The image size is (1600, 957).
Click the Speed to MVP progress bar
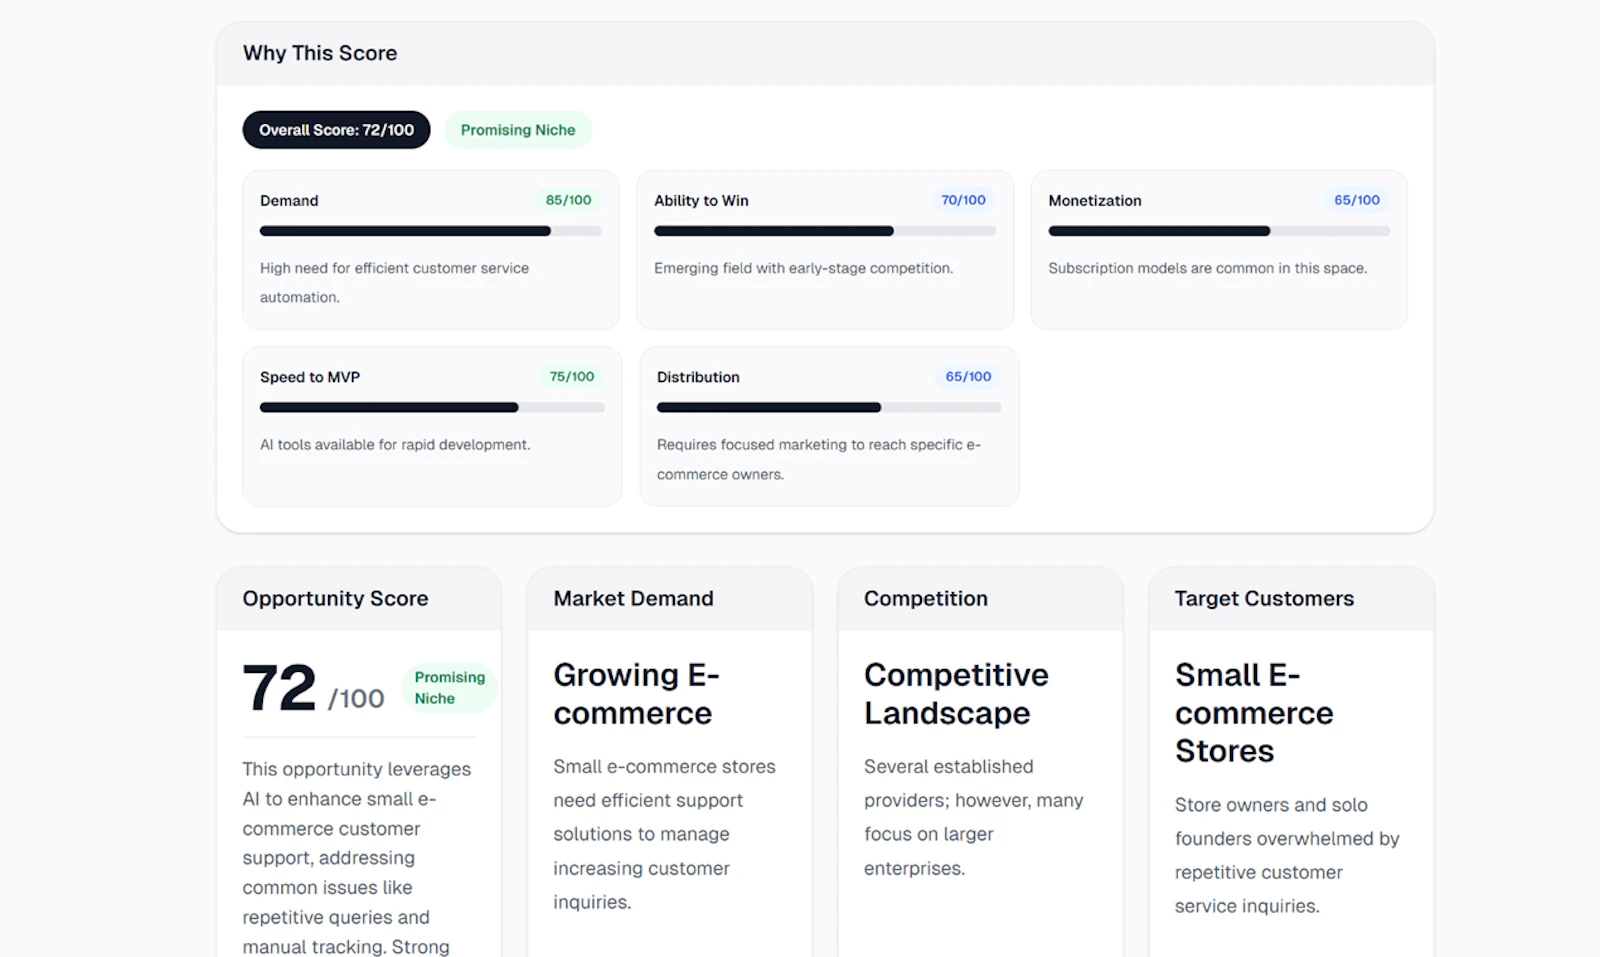tap(432, 408)
